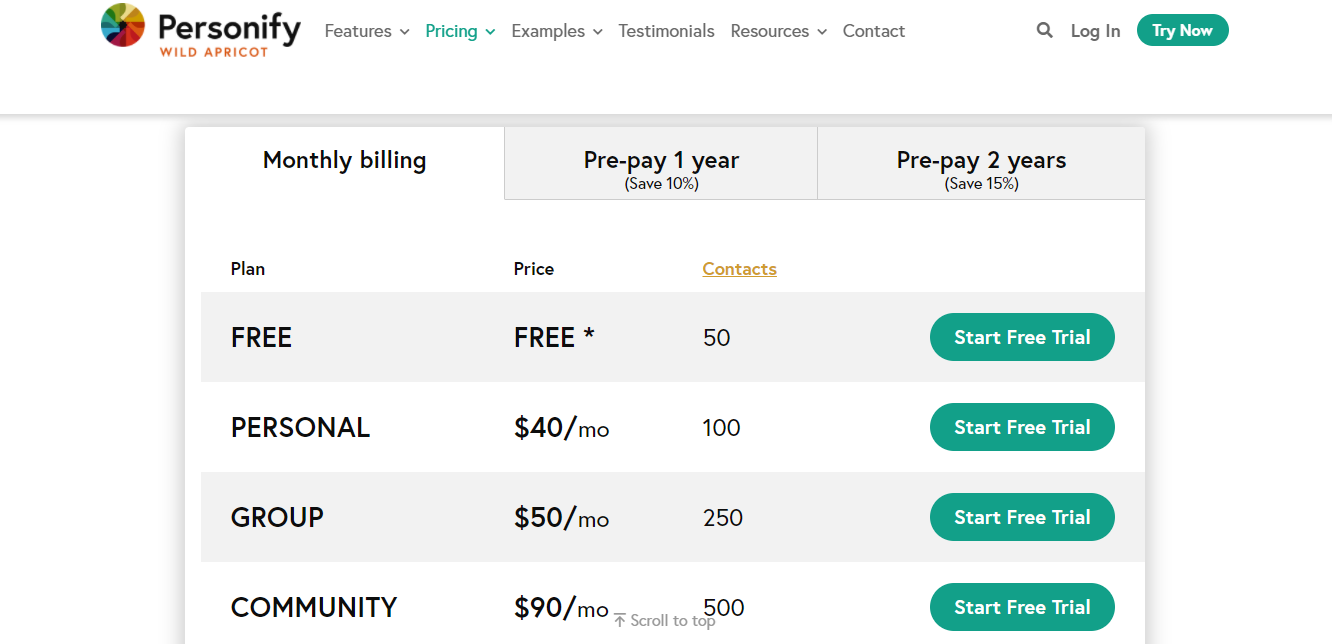Click the Scroll to top arrow
The width and height of the screenshot is (1332, 644).
[x=620, y=621]
